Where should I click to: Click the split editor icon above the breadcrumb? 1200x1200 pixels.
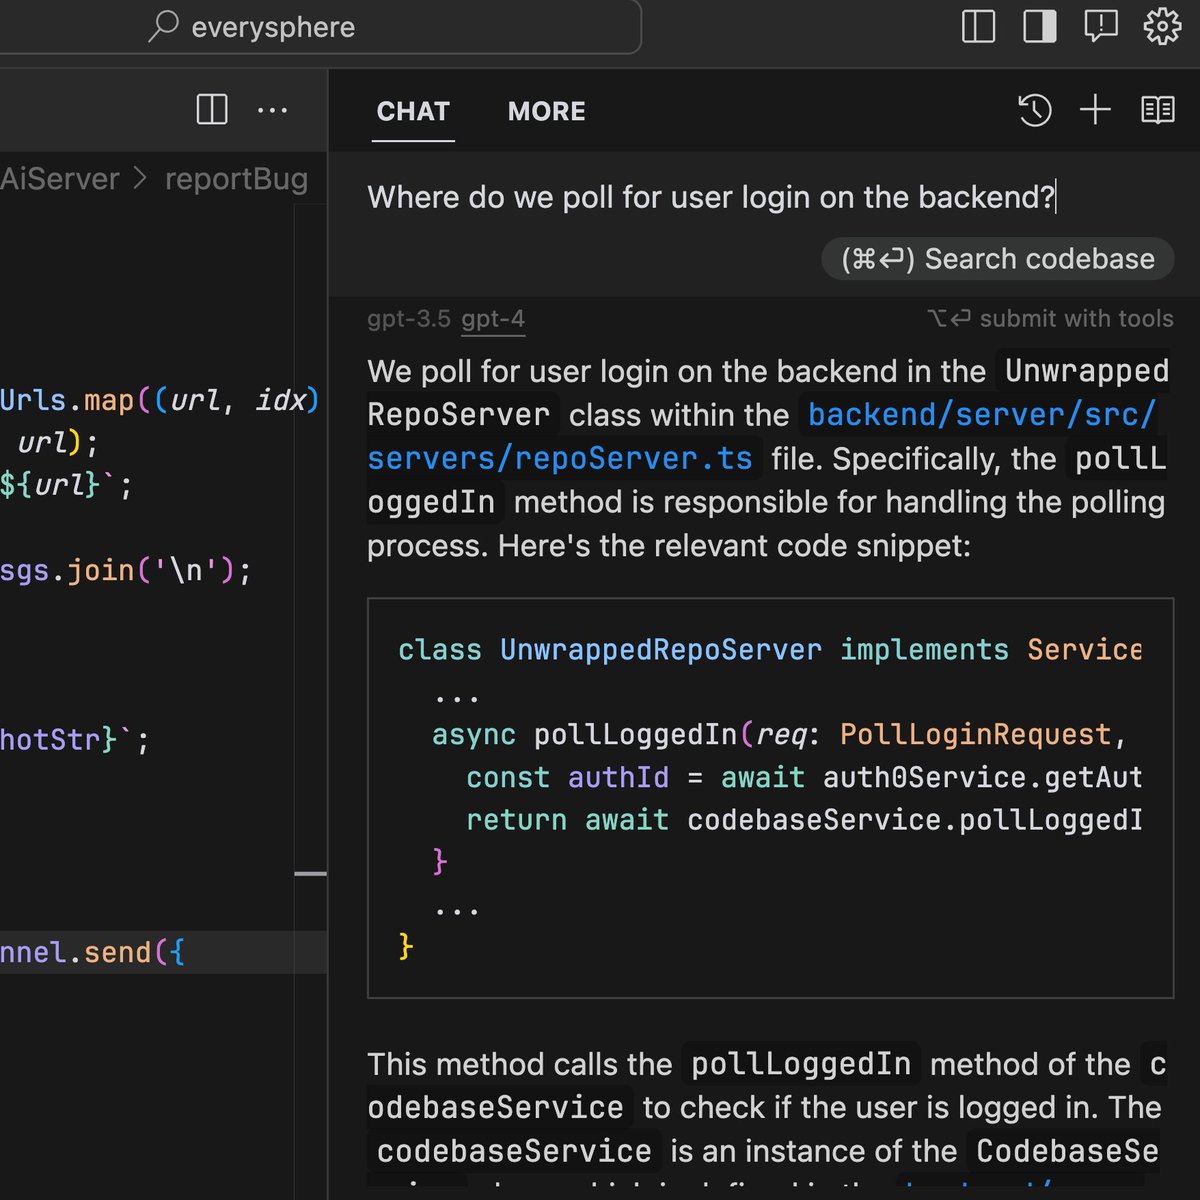click(211, 110)
